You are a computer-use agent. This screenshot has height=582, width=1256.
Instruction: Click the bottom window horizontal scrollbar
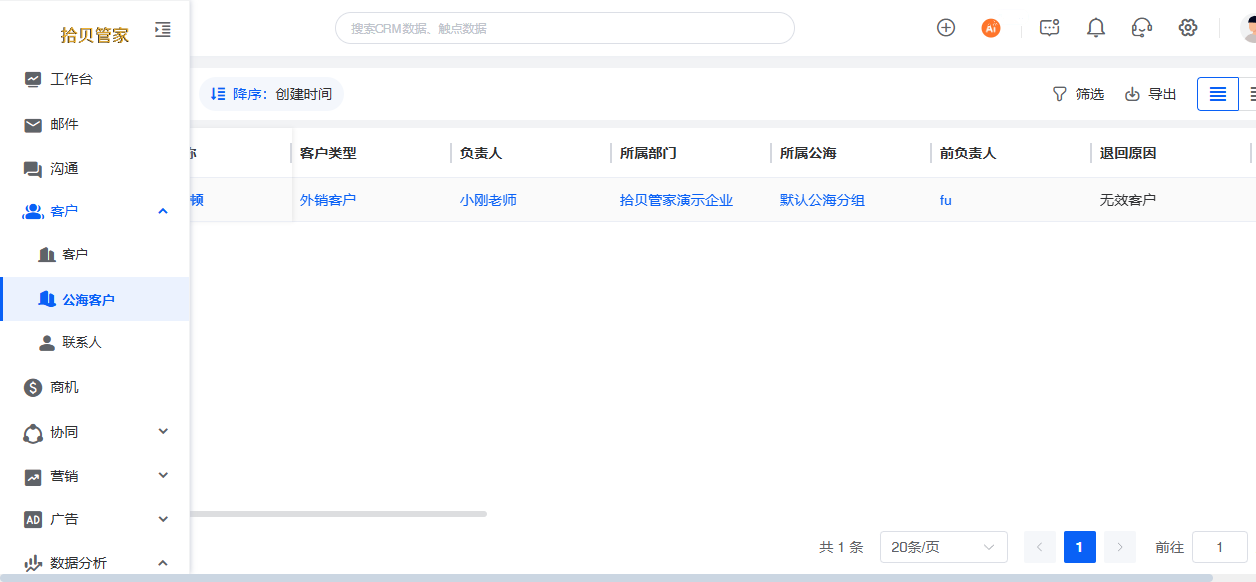pyautogui.click(x=606, y=578)
